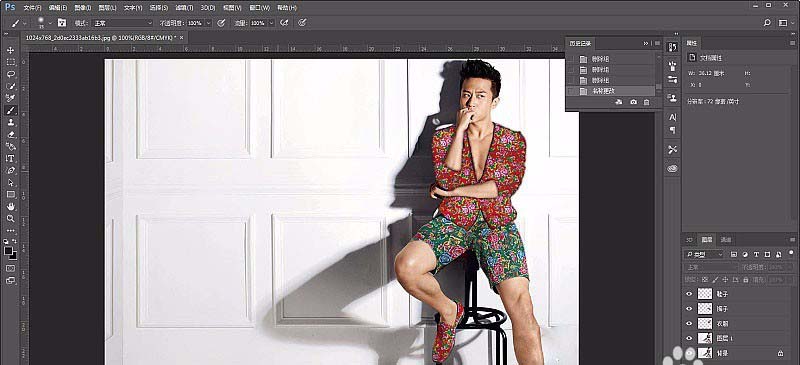Open the flow 100% dropdown arrow
Screen dimensions: 800x365
pyautogui.click(x=271, y=23)
